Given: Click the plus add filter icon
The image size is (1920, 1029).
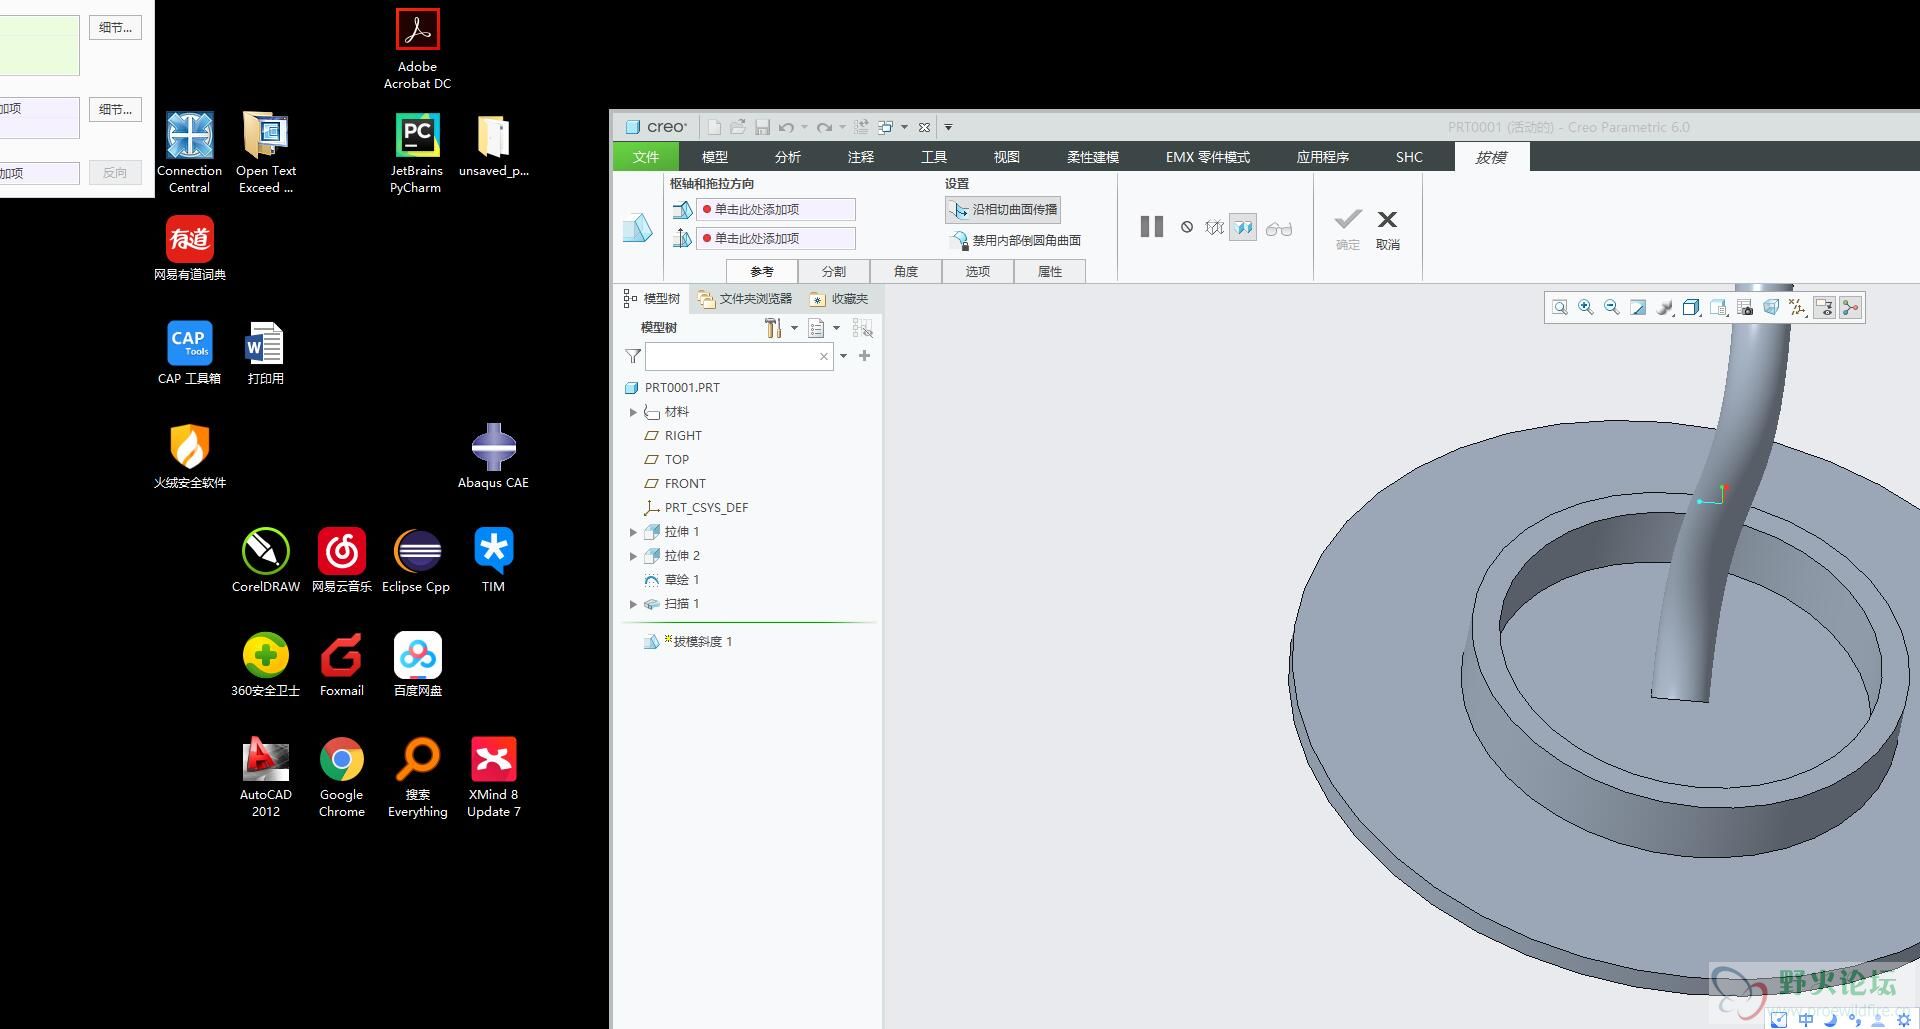Looking at the screenshot, I should click(864, 356).
